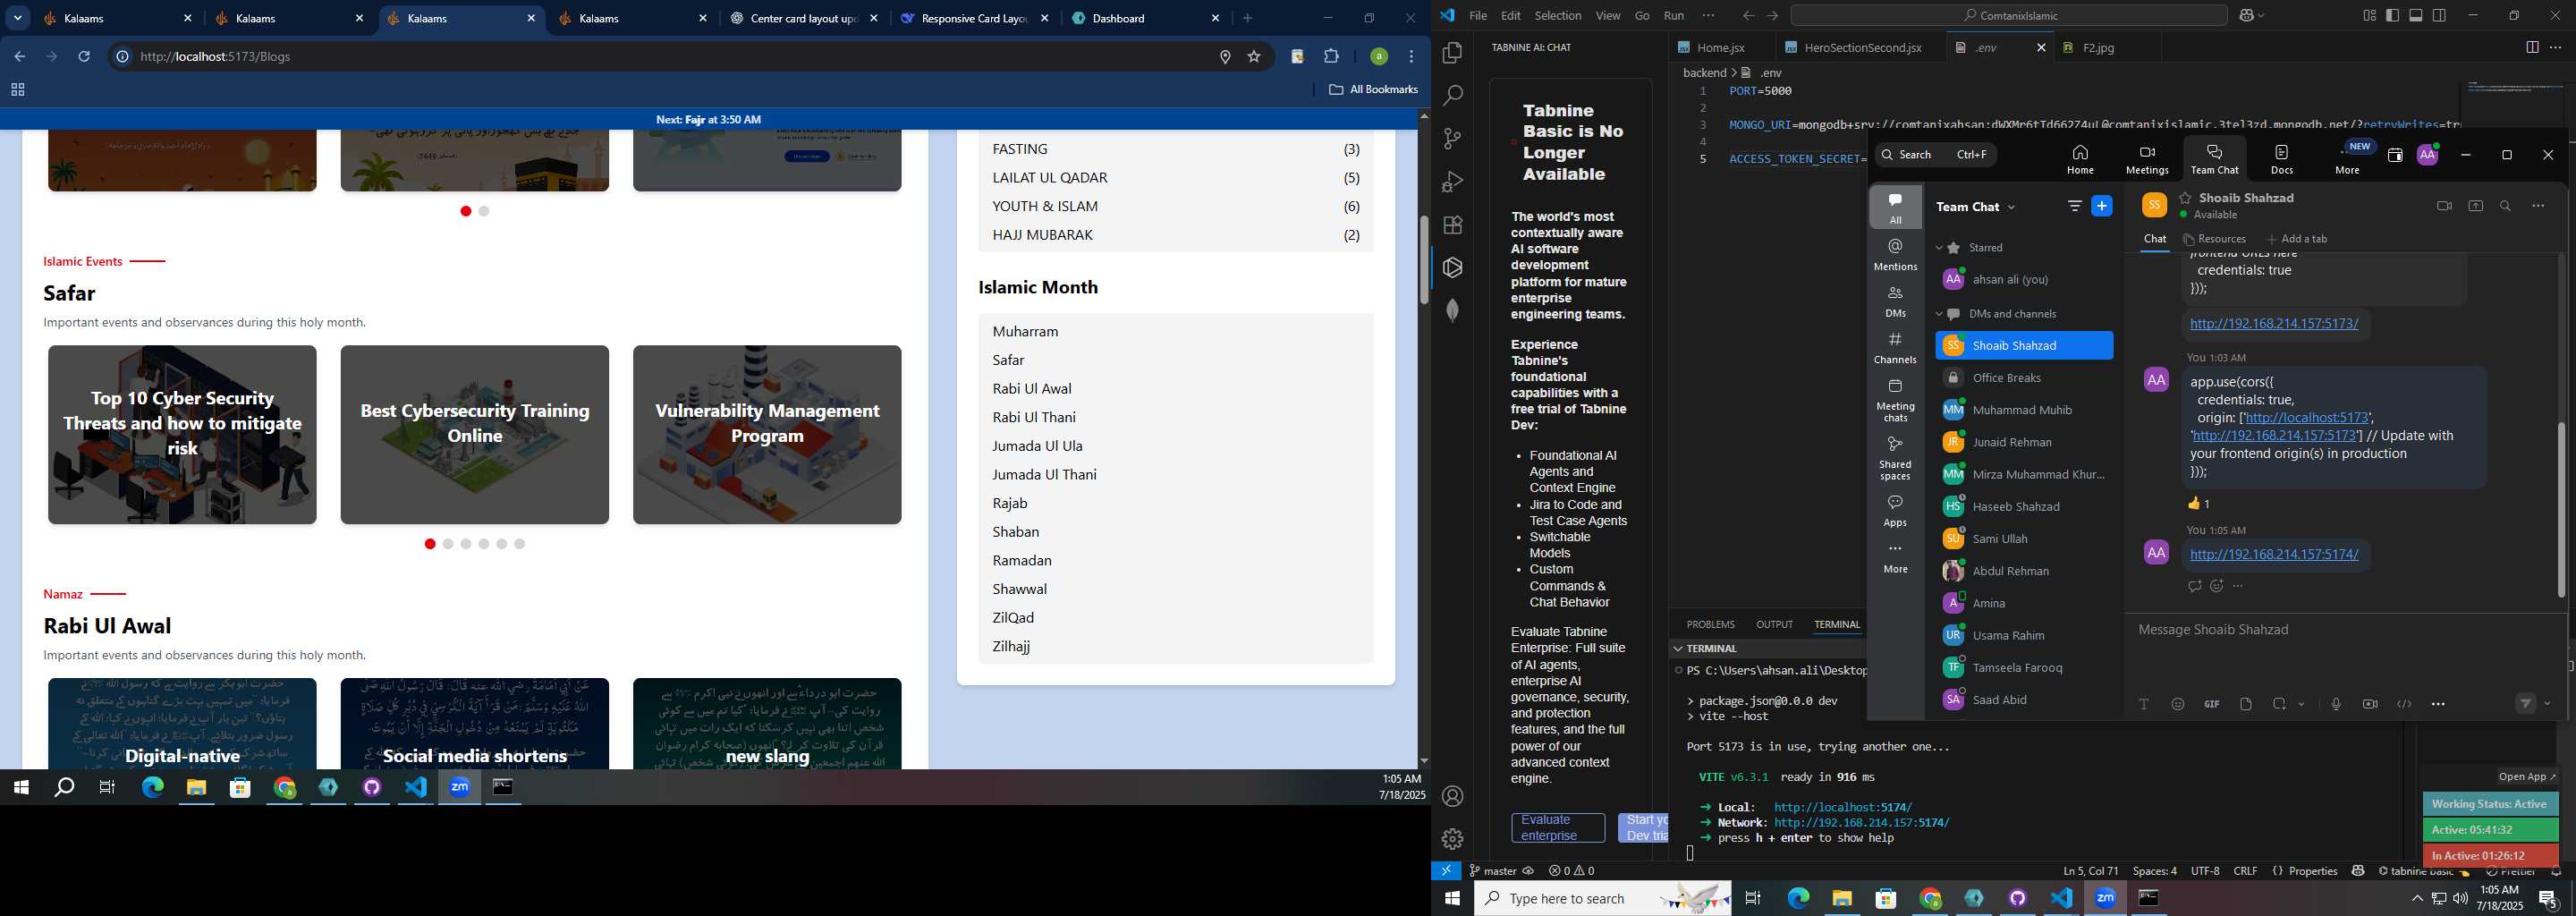Viewport: 2576px width, 916px height.
Task: Click Evaluate enterprise button in Tabnine panel
Action: 1558,827
